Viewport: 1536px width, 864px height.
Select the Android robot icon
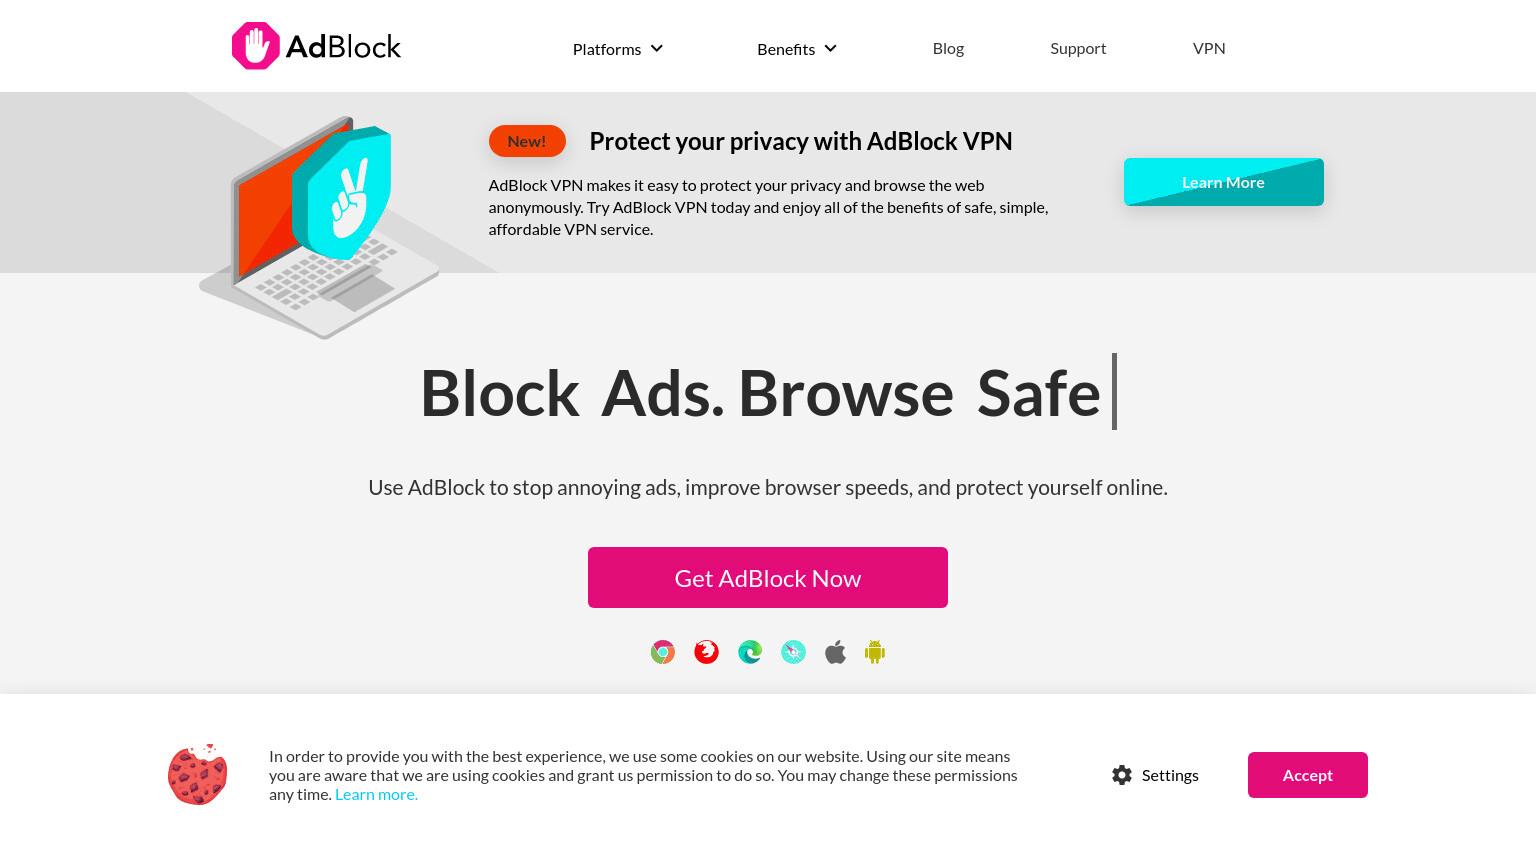(875, 653)
